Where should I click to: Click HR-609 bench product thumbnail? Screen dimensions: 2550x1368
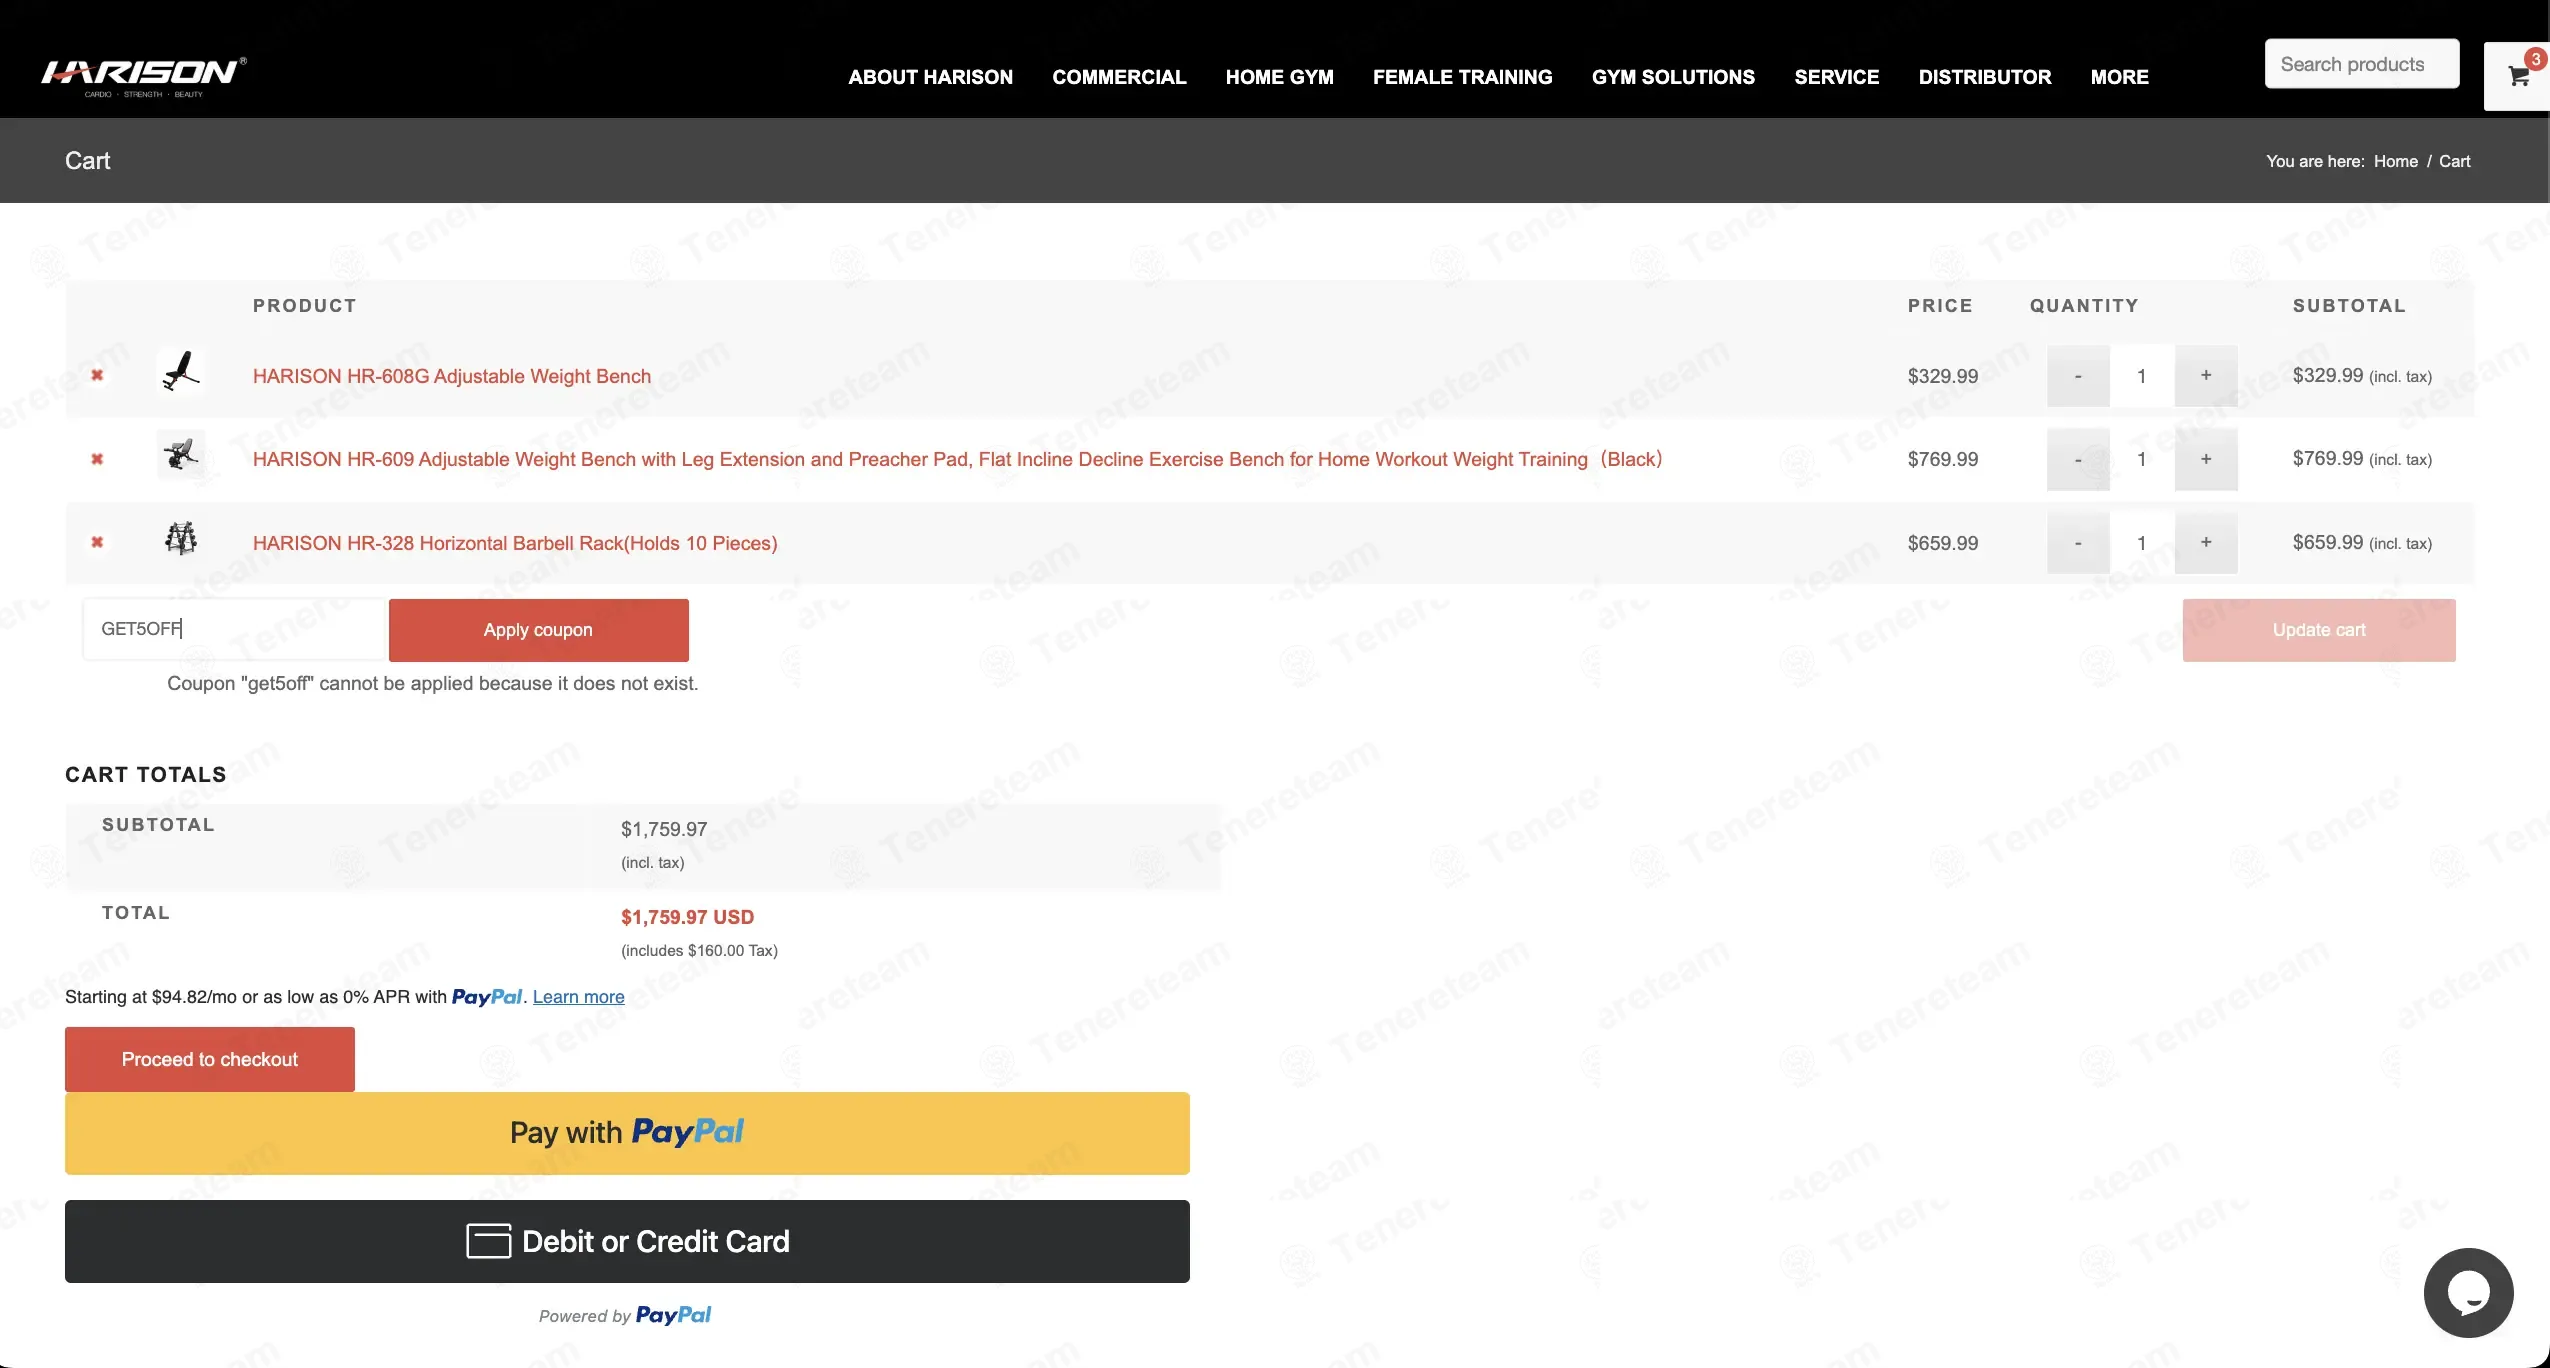click(181, 455)
